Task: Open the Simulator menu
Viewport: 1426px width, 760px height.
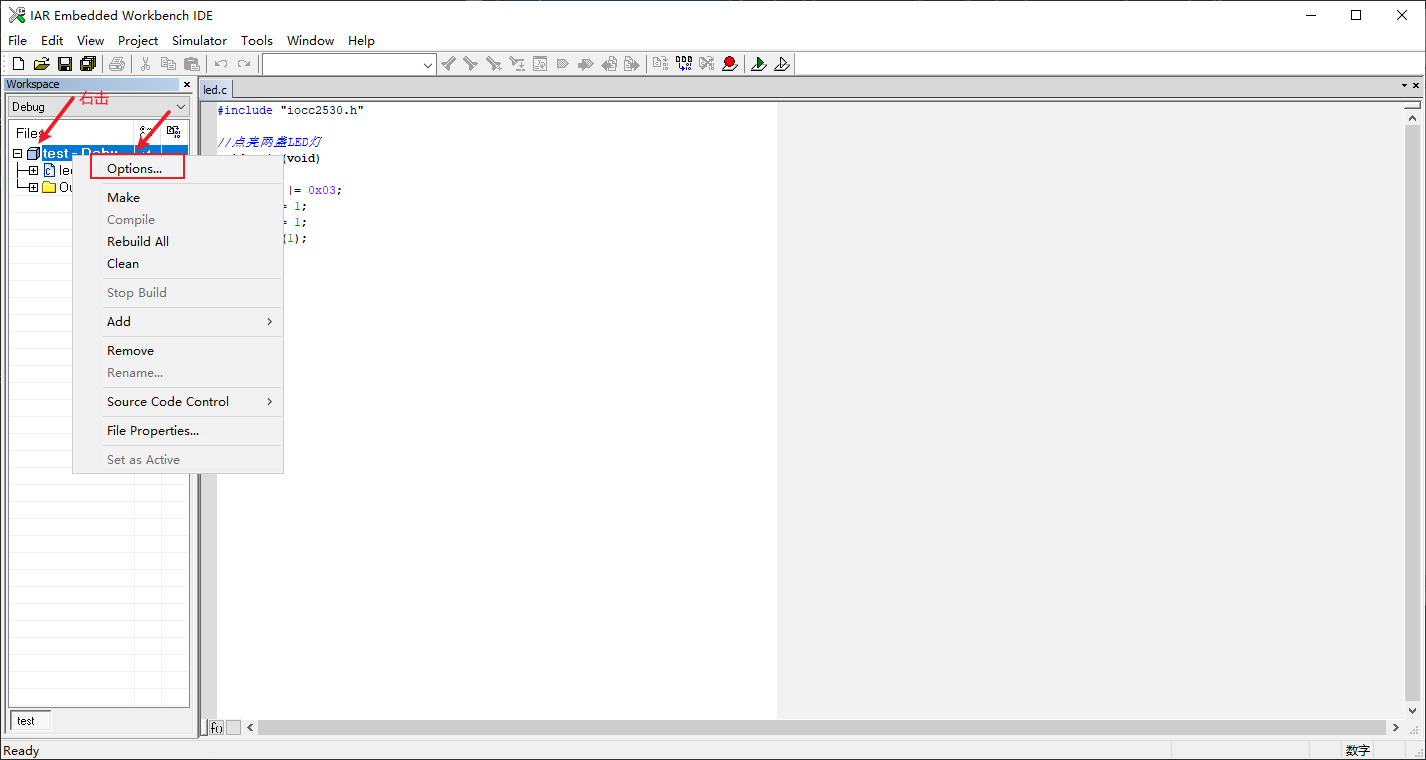Action: coord(199,41)
